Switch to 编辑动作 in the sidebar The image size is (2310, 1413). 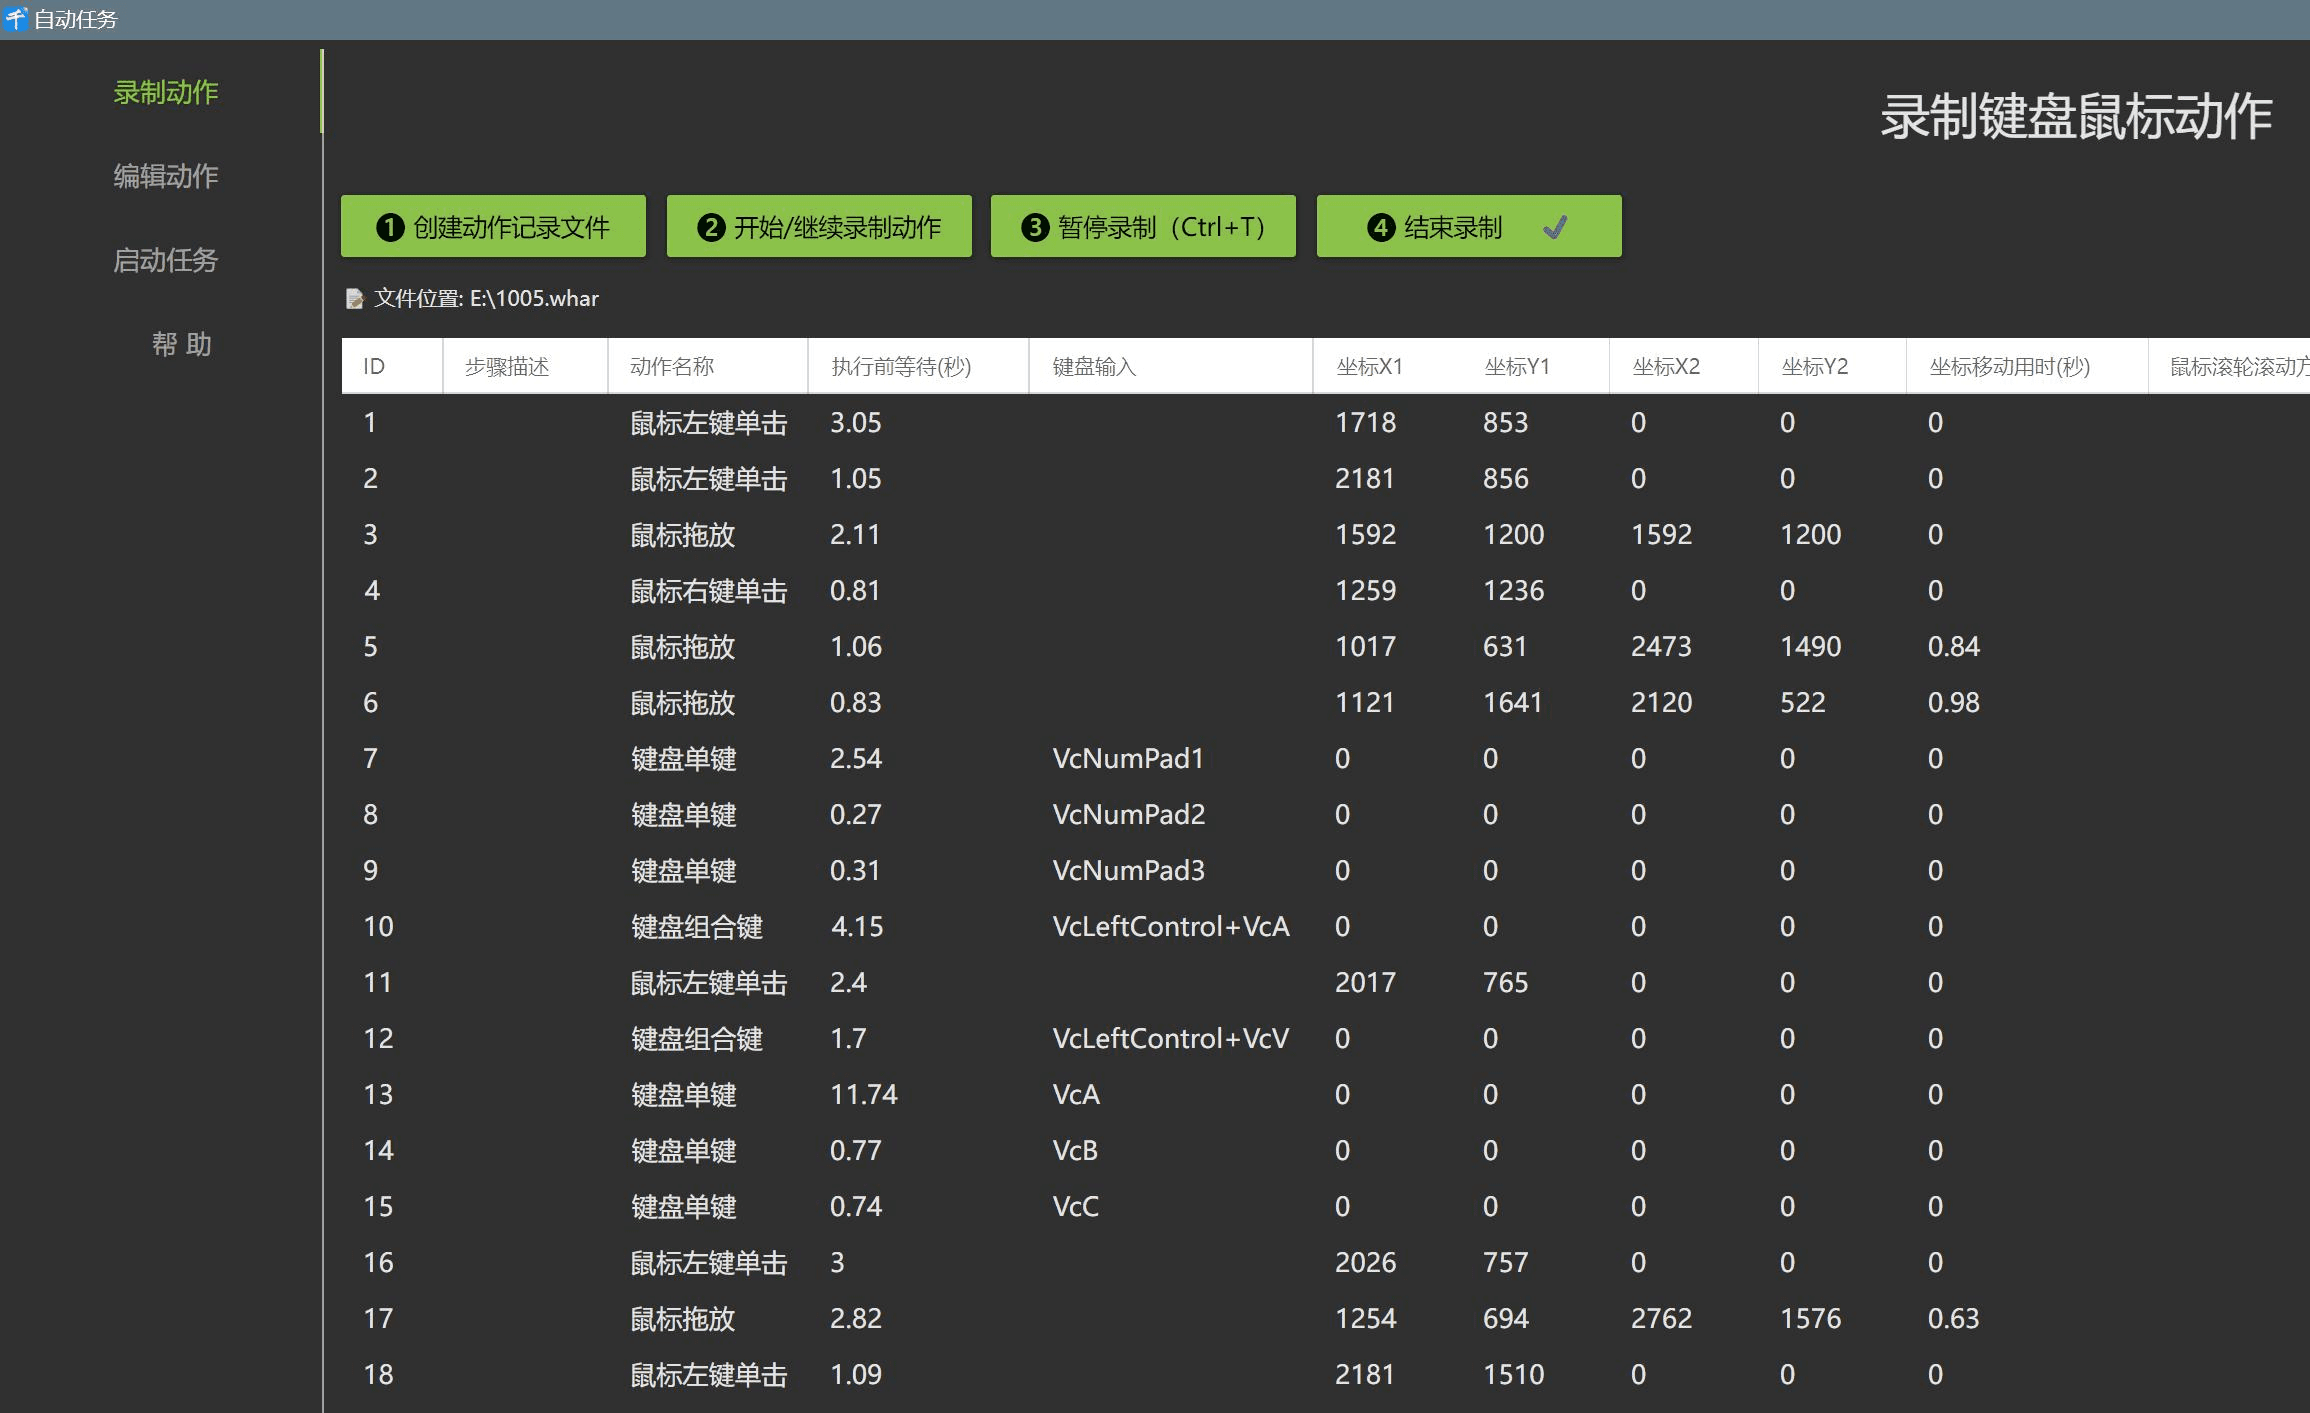(x=166, y=176)
